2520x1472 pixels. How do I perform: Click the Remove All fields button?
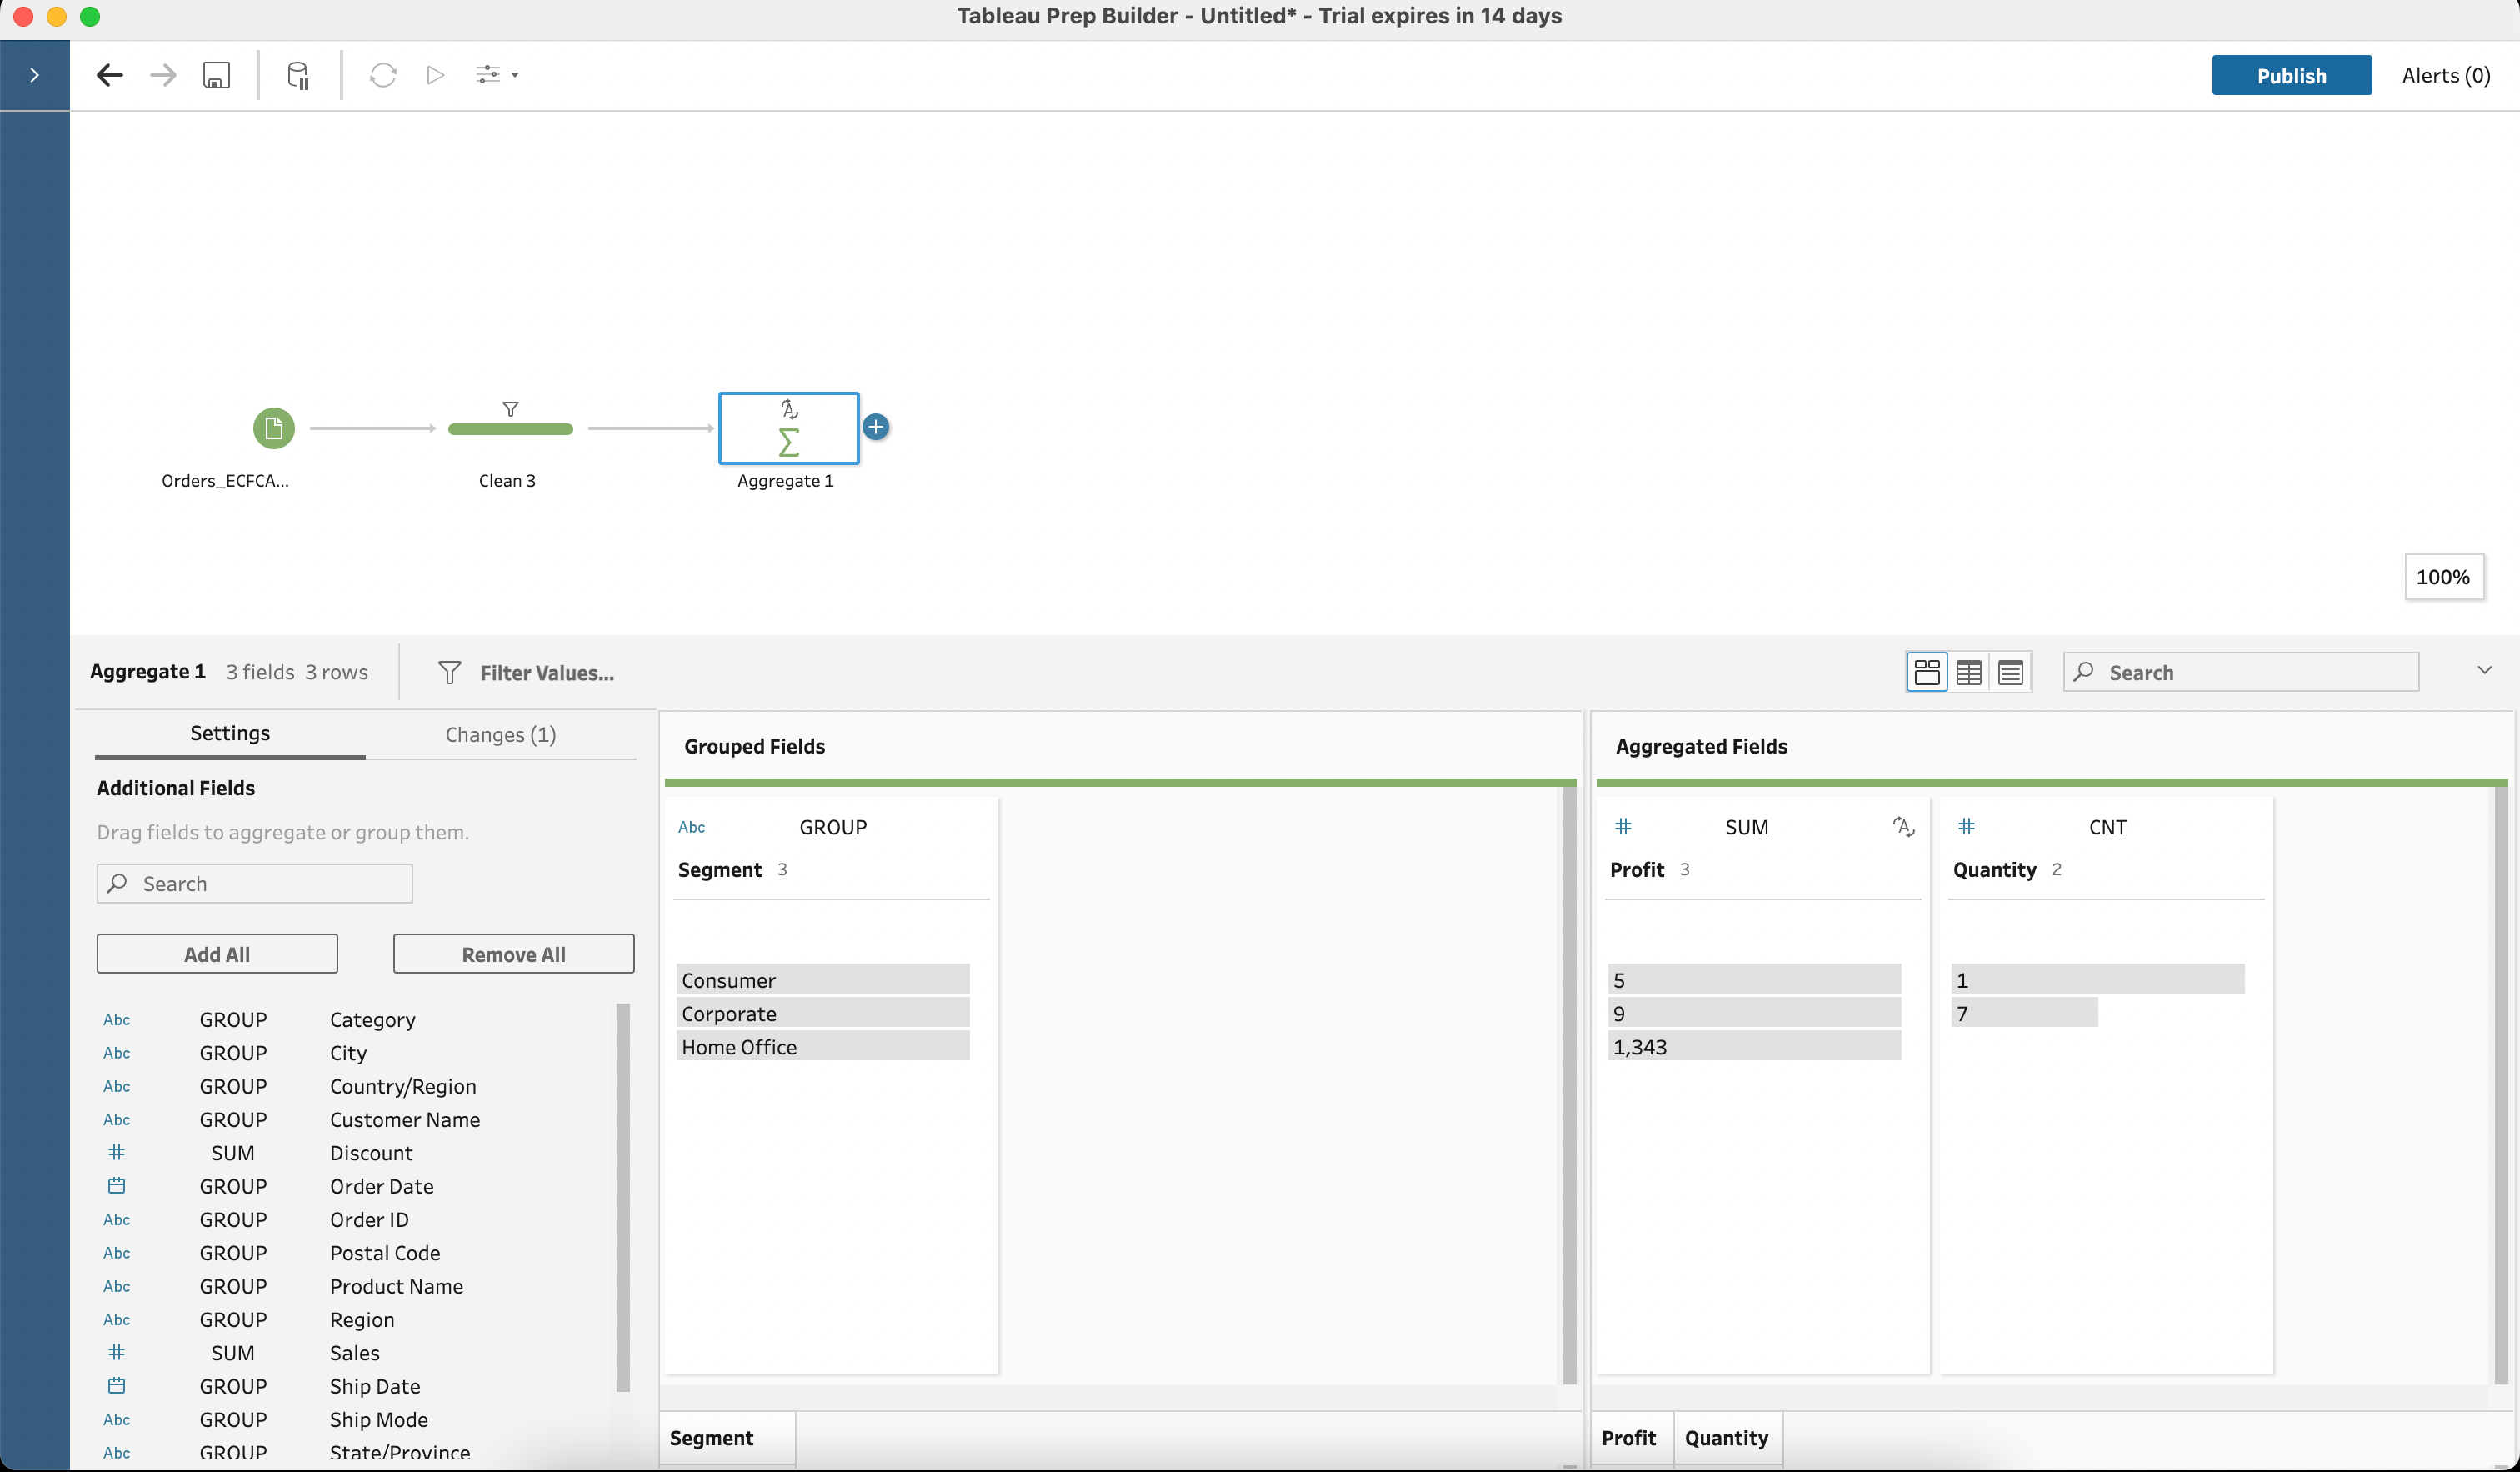pyautogui.click(x=513, y=954)
